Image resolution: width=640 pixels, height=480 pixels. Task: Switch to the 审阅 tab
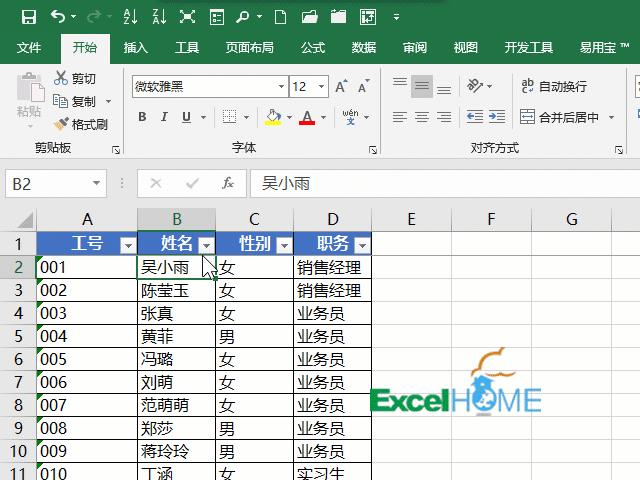coord(415,48)
